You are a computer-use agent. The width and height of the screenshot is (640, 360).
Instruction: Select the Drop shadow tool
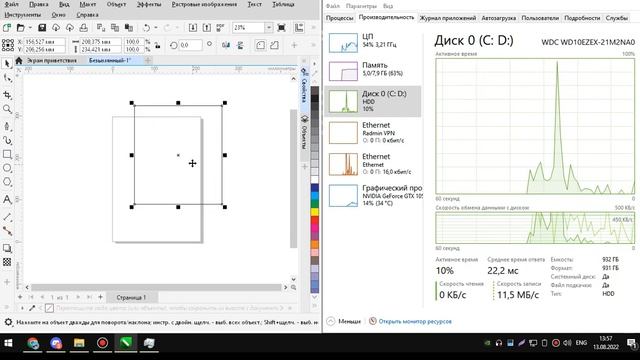(7, 248)
